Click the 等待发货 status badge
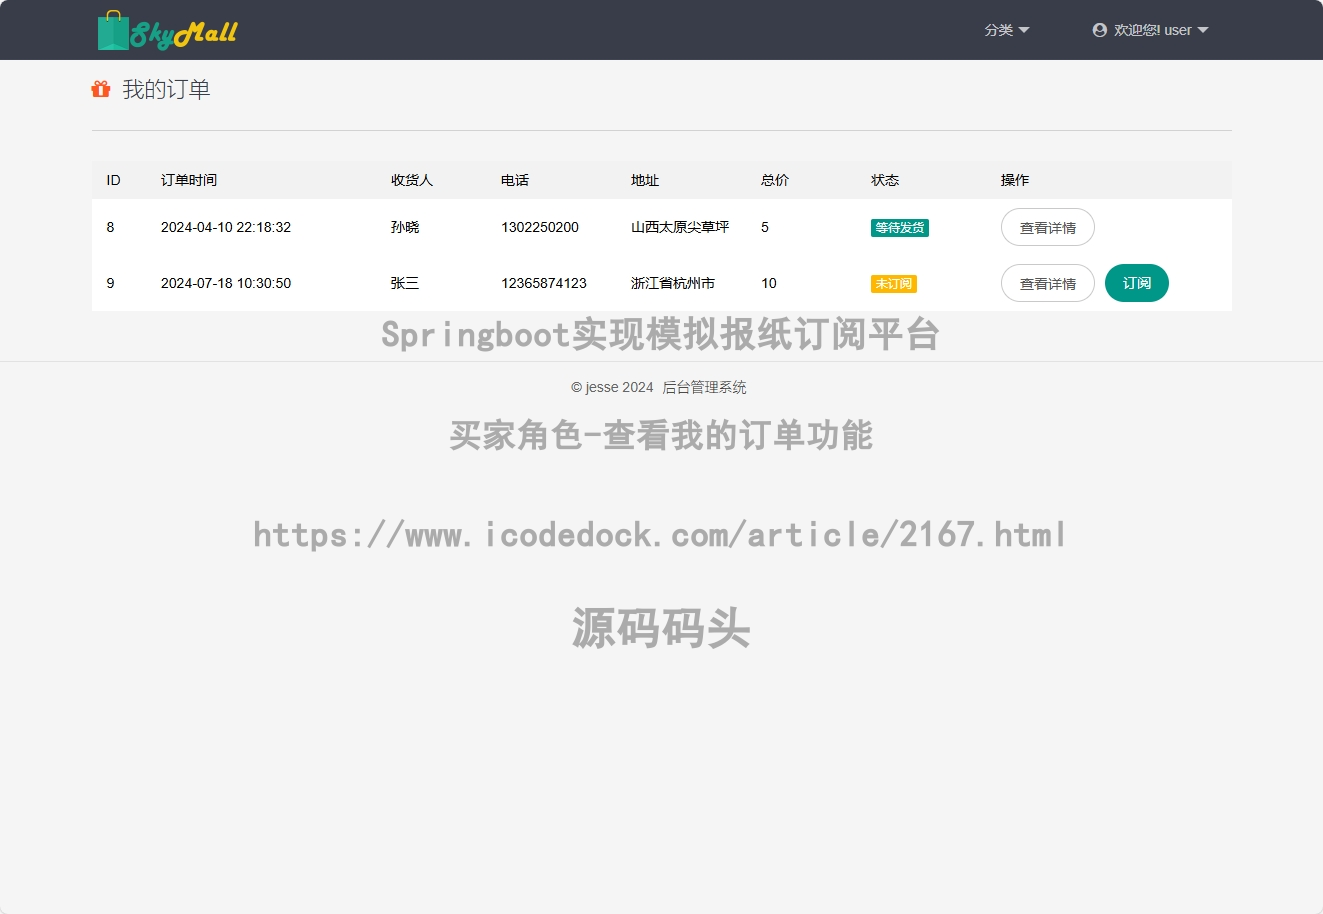Viewport: 1323px width, 914px height. (900, 228)
